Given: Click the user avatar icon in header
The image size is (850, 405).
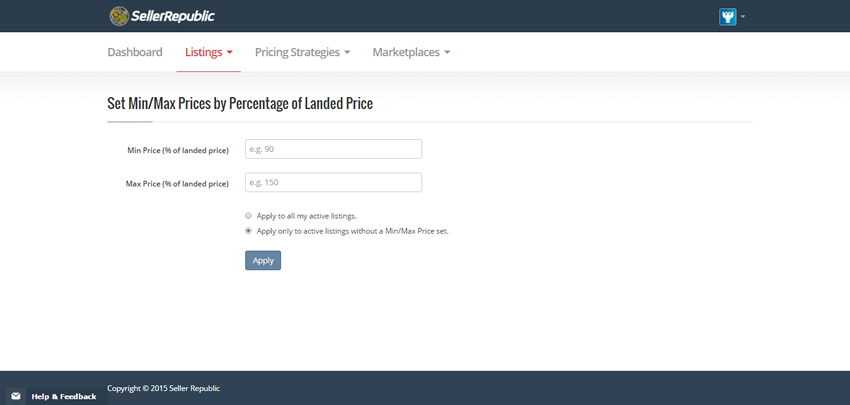Looking at the screenshot, I should (x=727, y=17).
